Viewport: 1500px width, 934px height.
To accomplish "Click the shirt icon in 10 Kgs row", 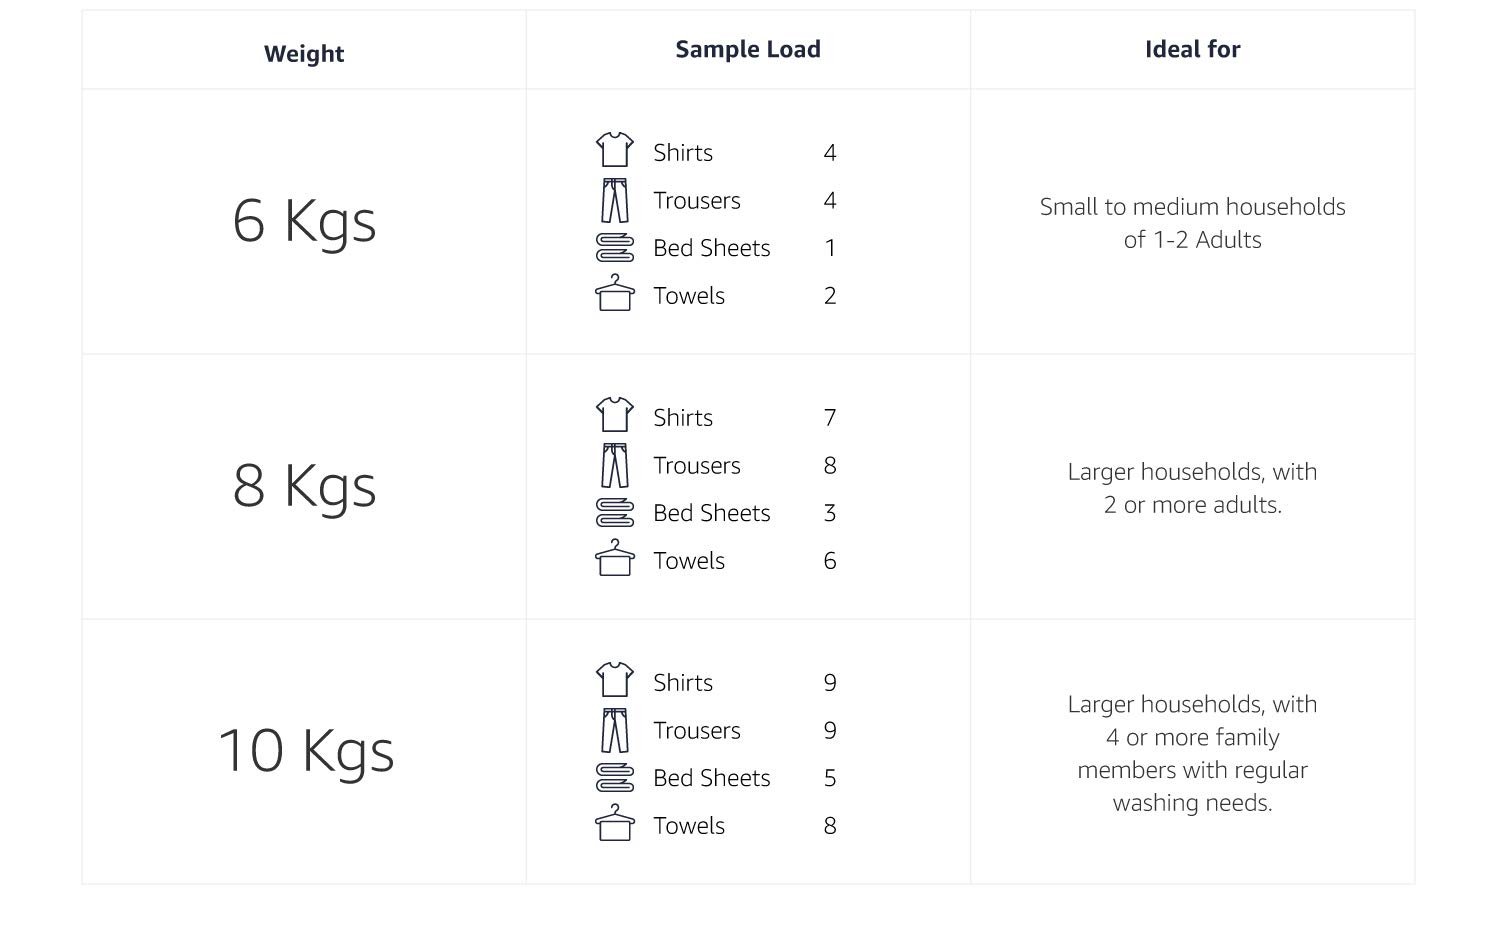I will coord(614,680).
